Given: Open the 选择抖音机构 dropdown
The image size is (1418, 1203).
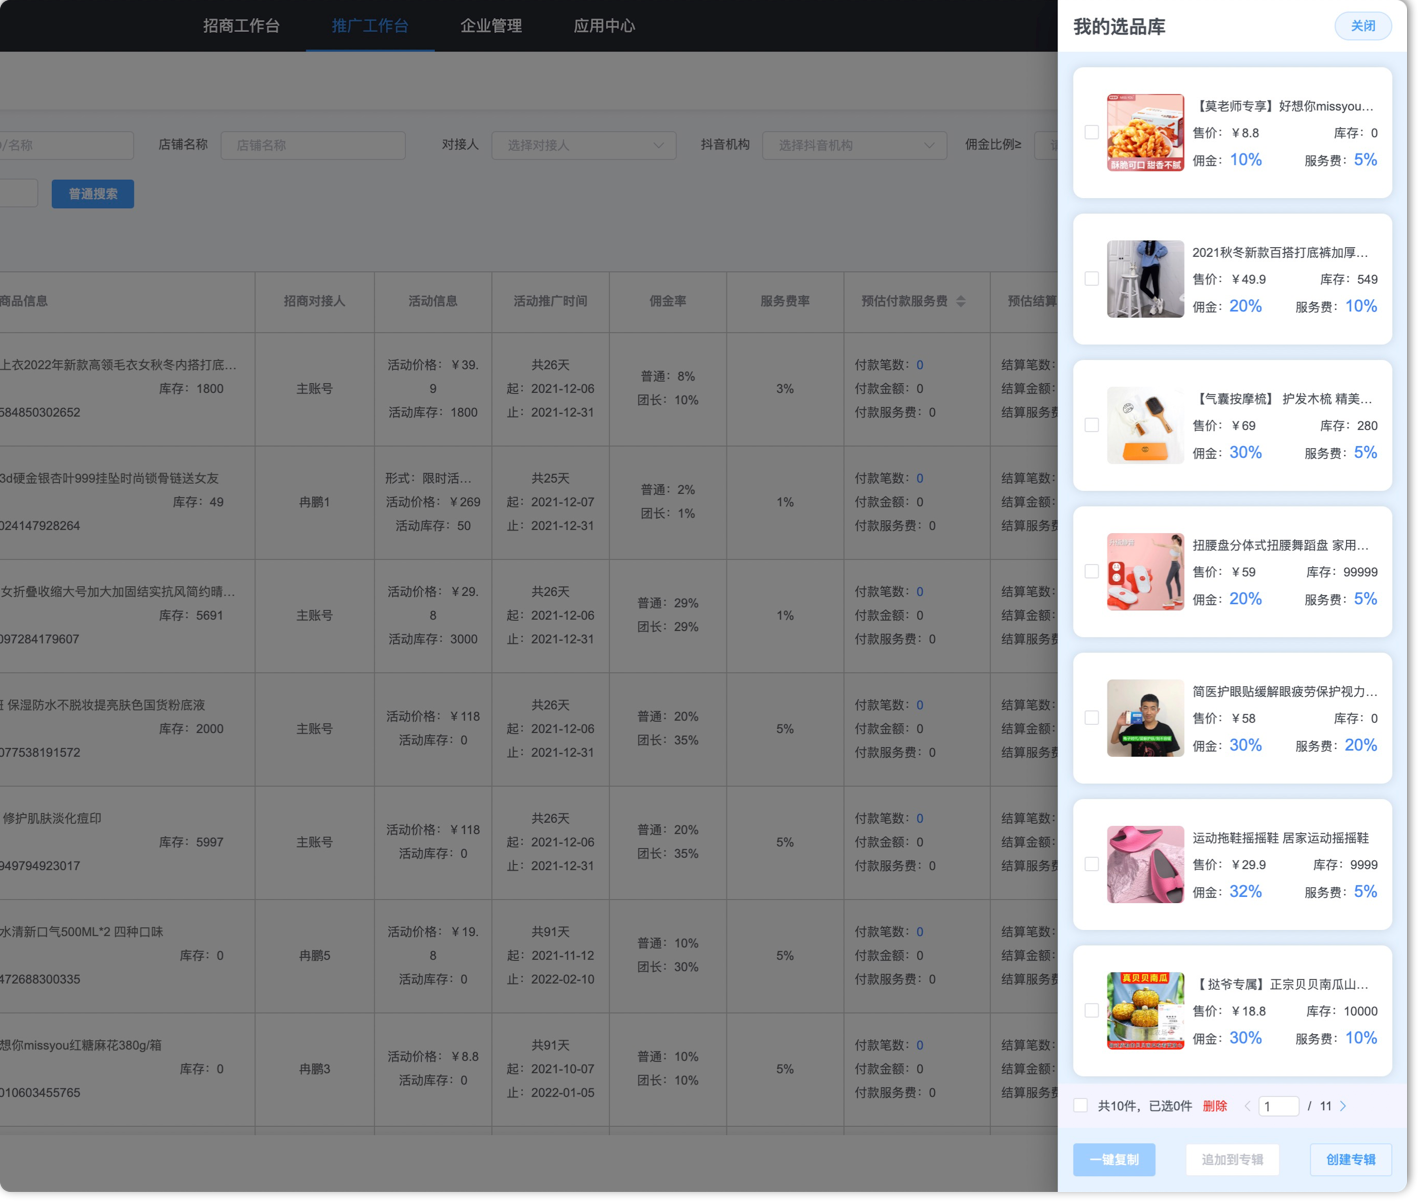Looking at the screenshot, I should [x=854, y=145].
